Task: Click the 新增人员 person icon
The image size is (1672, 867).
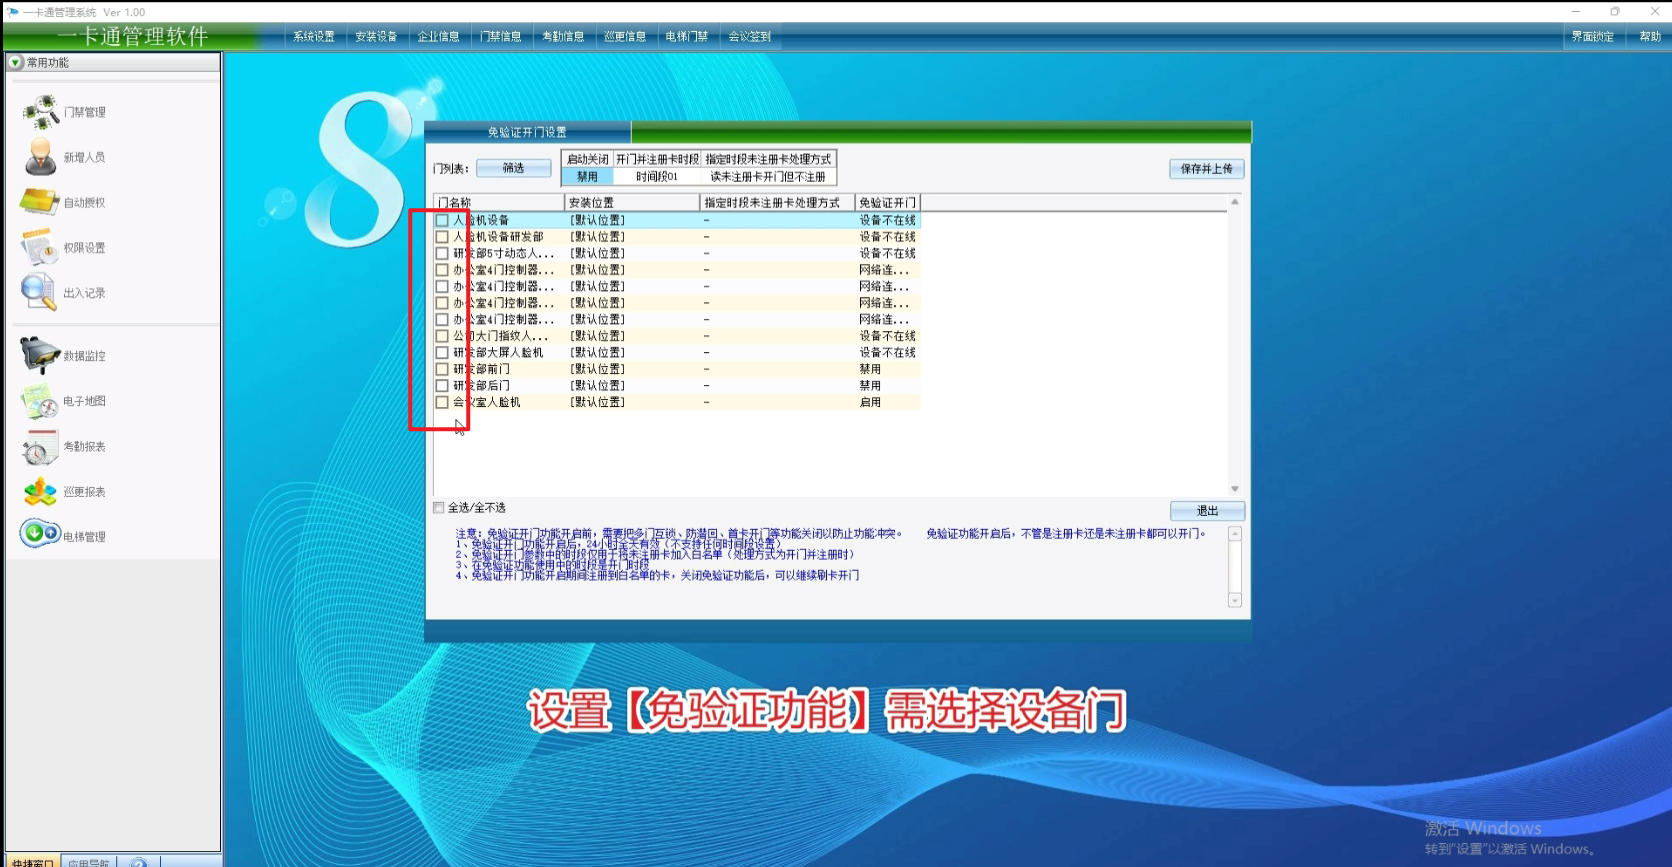Action: (41, 157)
